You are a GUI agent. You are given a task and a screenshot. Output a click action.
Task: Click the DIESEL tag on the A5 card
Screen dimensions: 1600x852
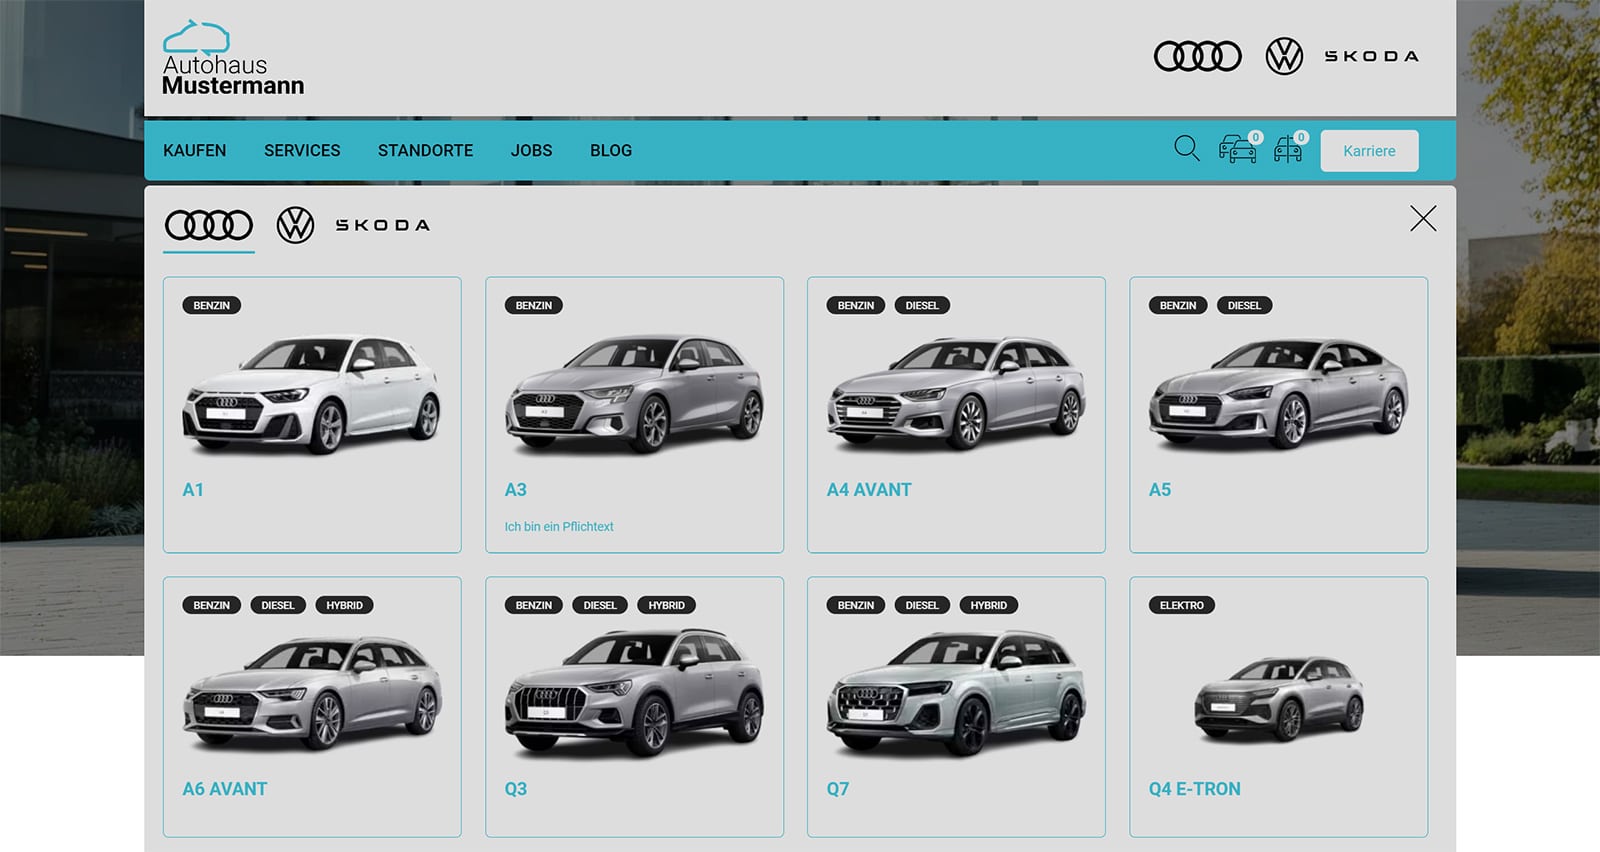tap(1244, 305)
